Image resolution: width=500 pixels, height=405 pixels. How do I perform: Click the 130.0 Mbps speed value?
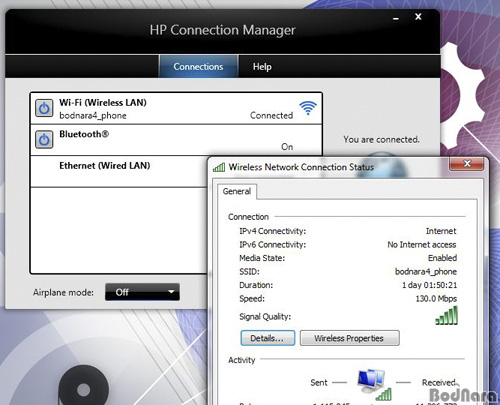pos(436,299)
